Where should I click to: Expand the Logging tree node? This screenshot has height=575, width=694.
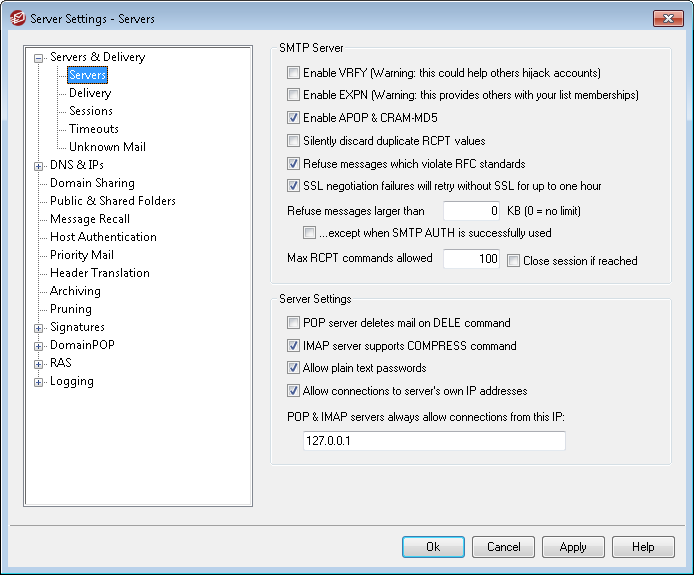pos(39,382)
